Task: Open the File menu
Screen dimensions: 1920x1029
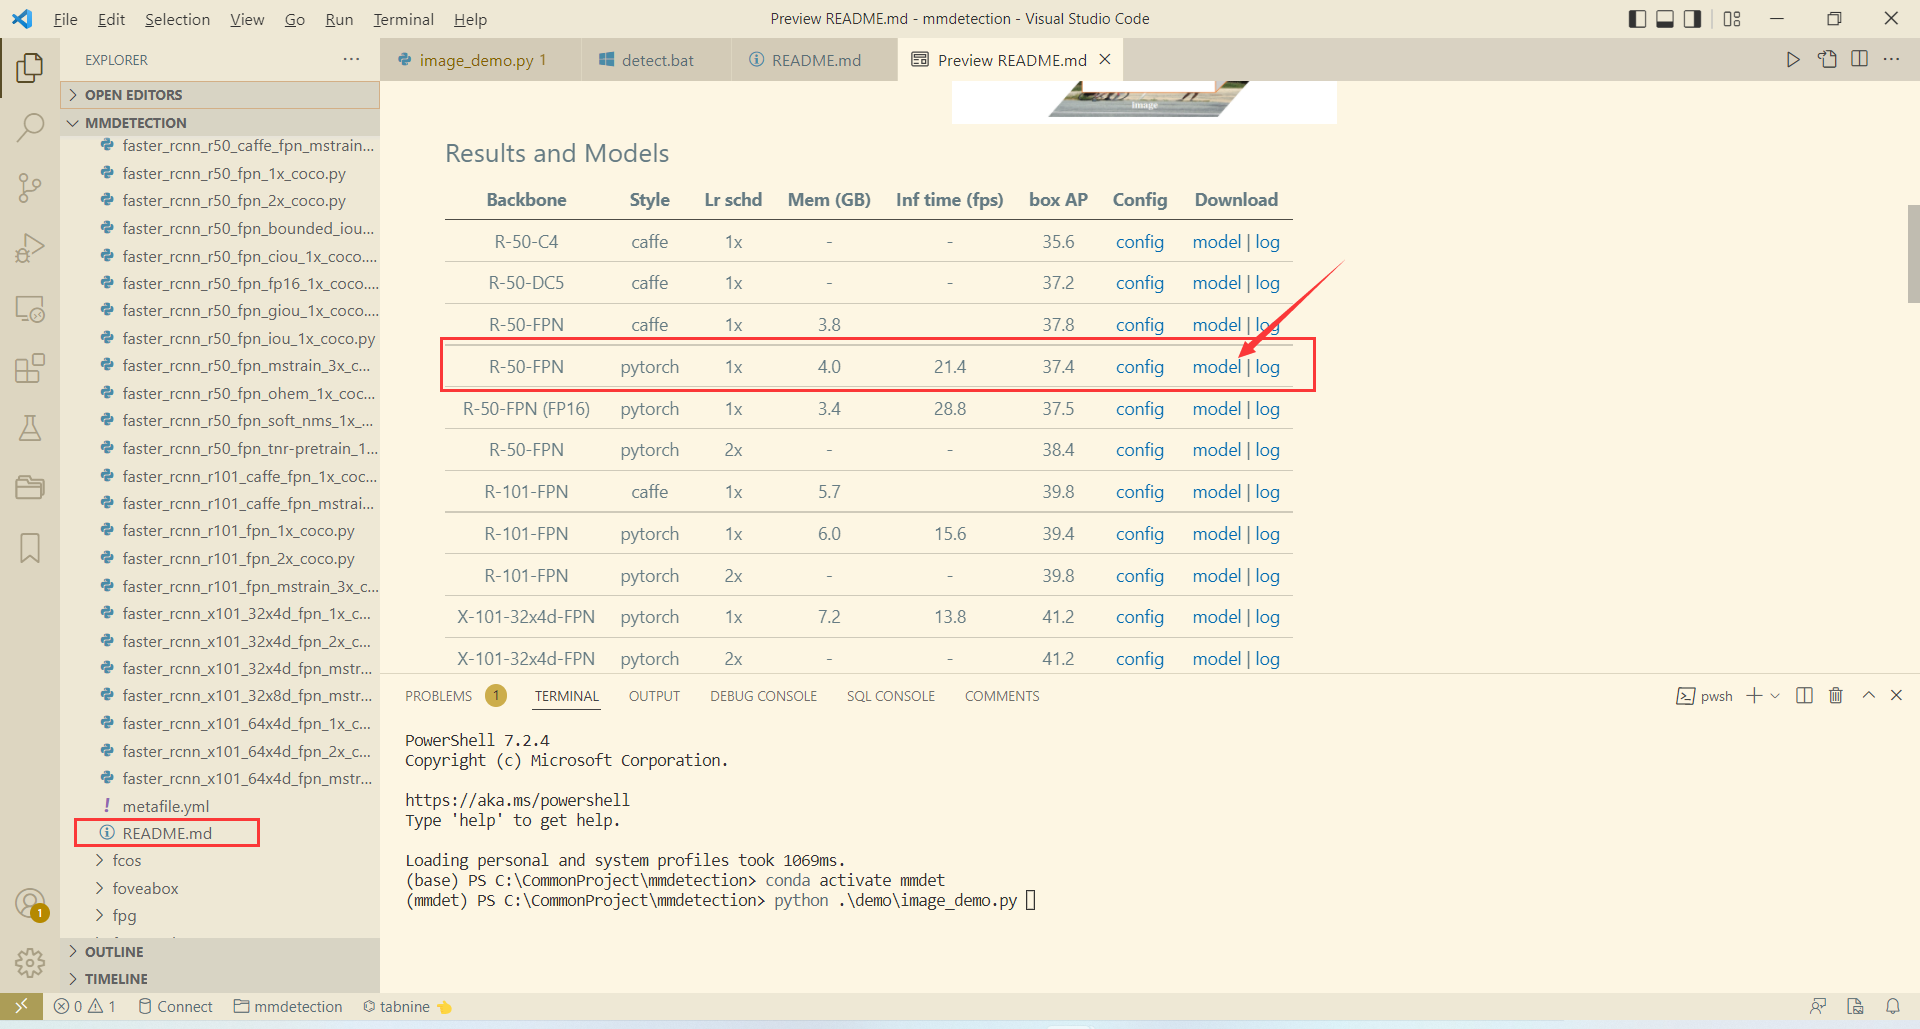Action: coord(65,19)
